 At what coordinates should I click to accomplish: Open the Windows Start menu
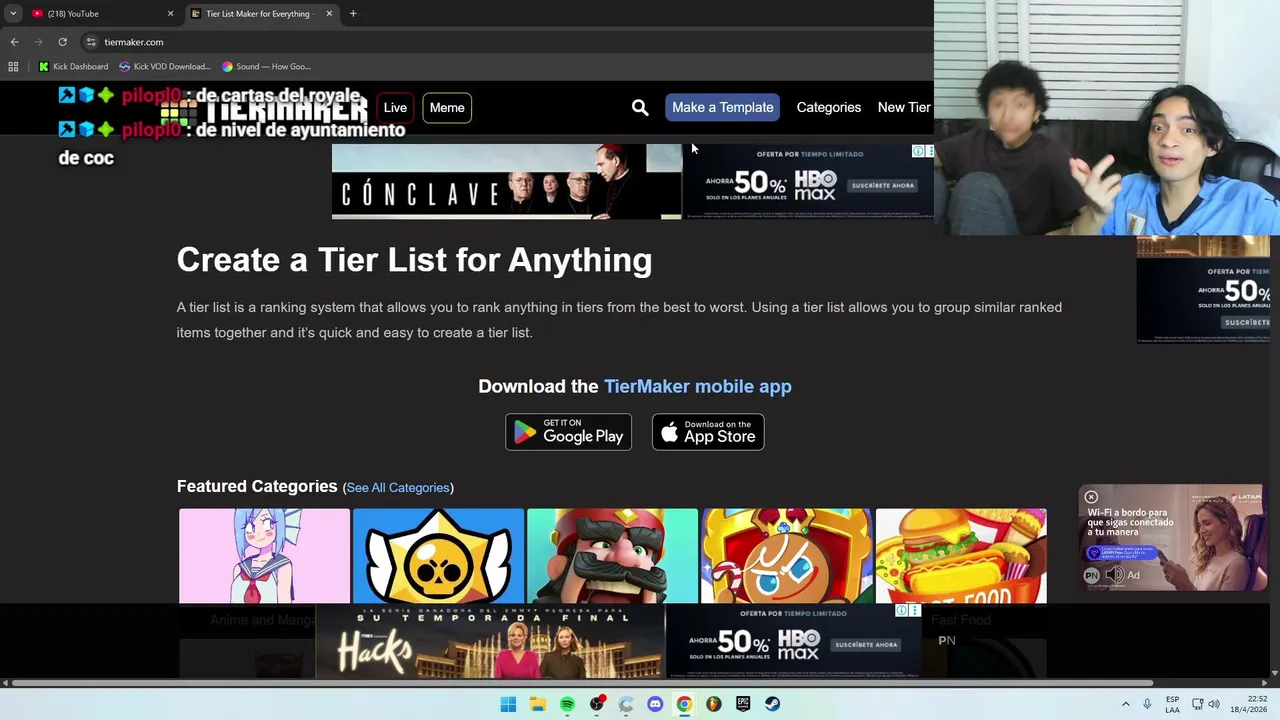[508, 704]
